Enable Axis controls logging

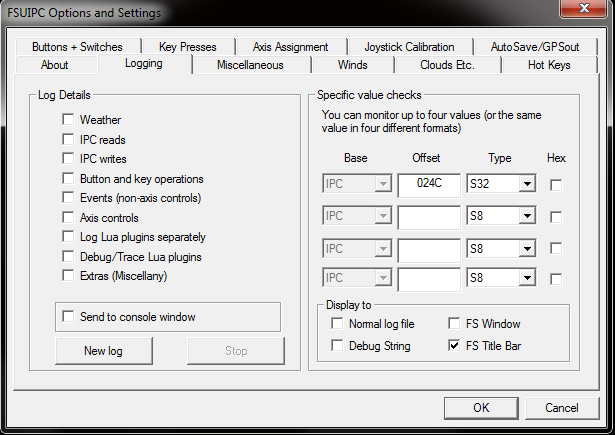68,217
